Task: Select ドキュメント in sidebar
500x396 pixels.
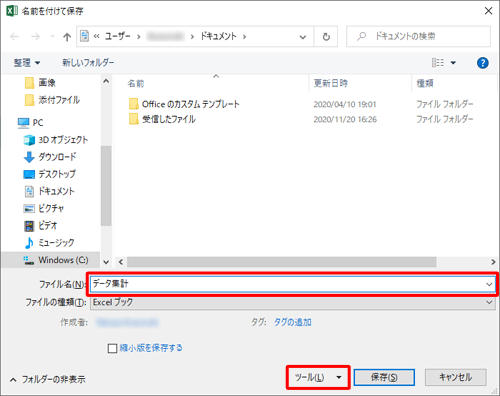Action: tap(49, 191)
